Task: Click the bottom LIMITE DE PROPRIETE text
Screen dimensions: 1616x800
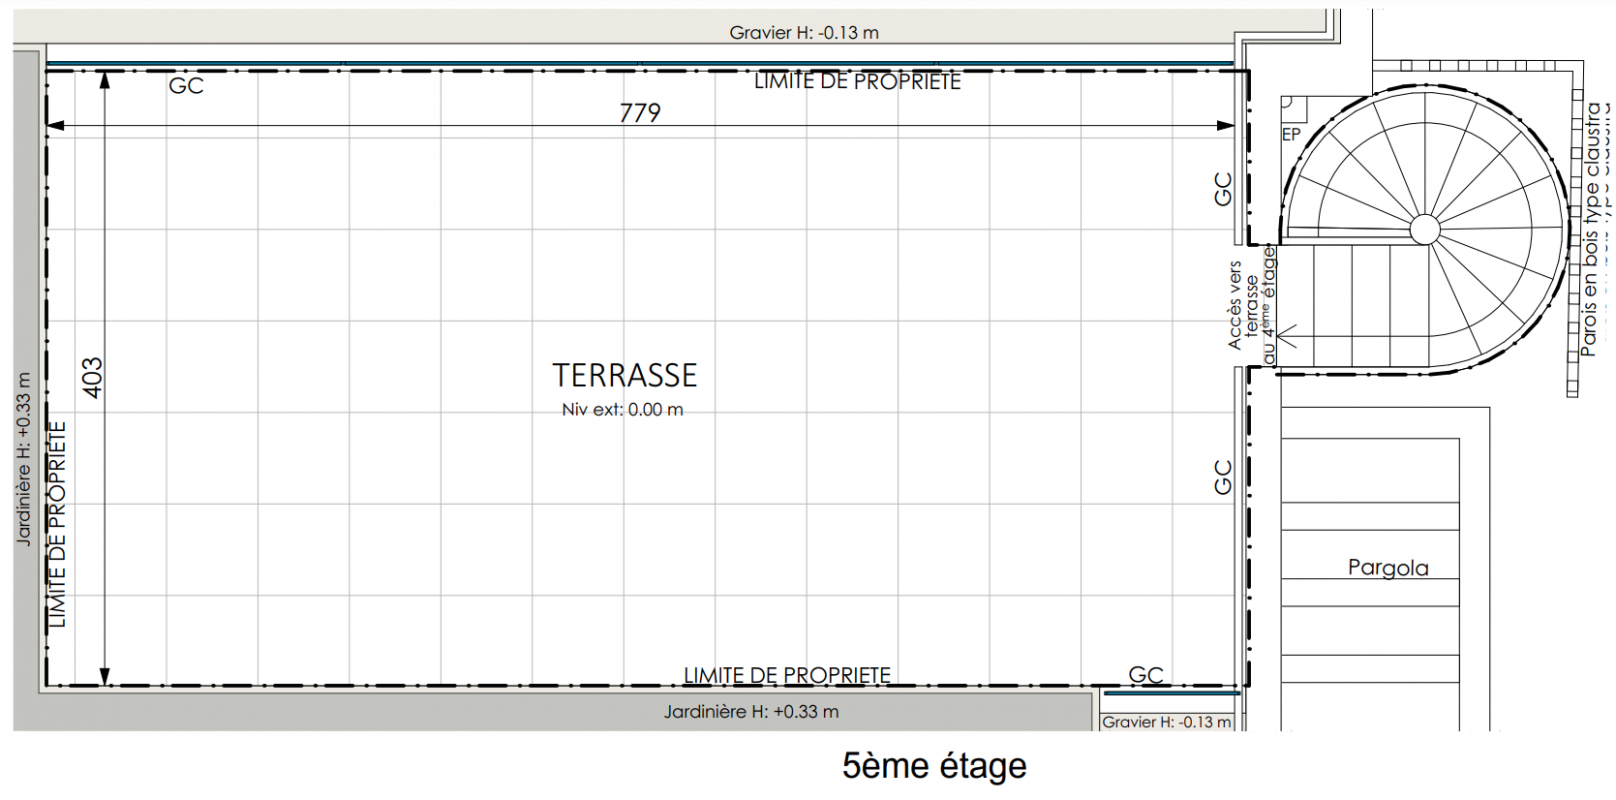Action: (787, 676)
